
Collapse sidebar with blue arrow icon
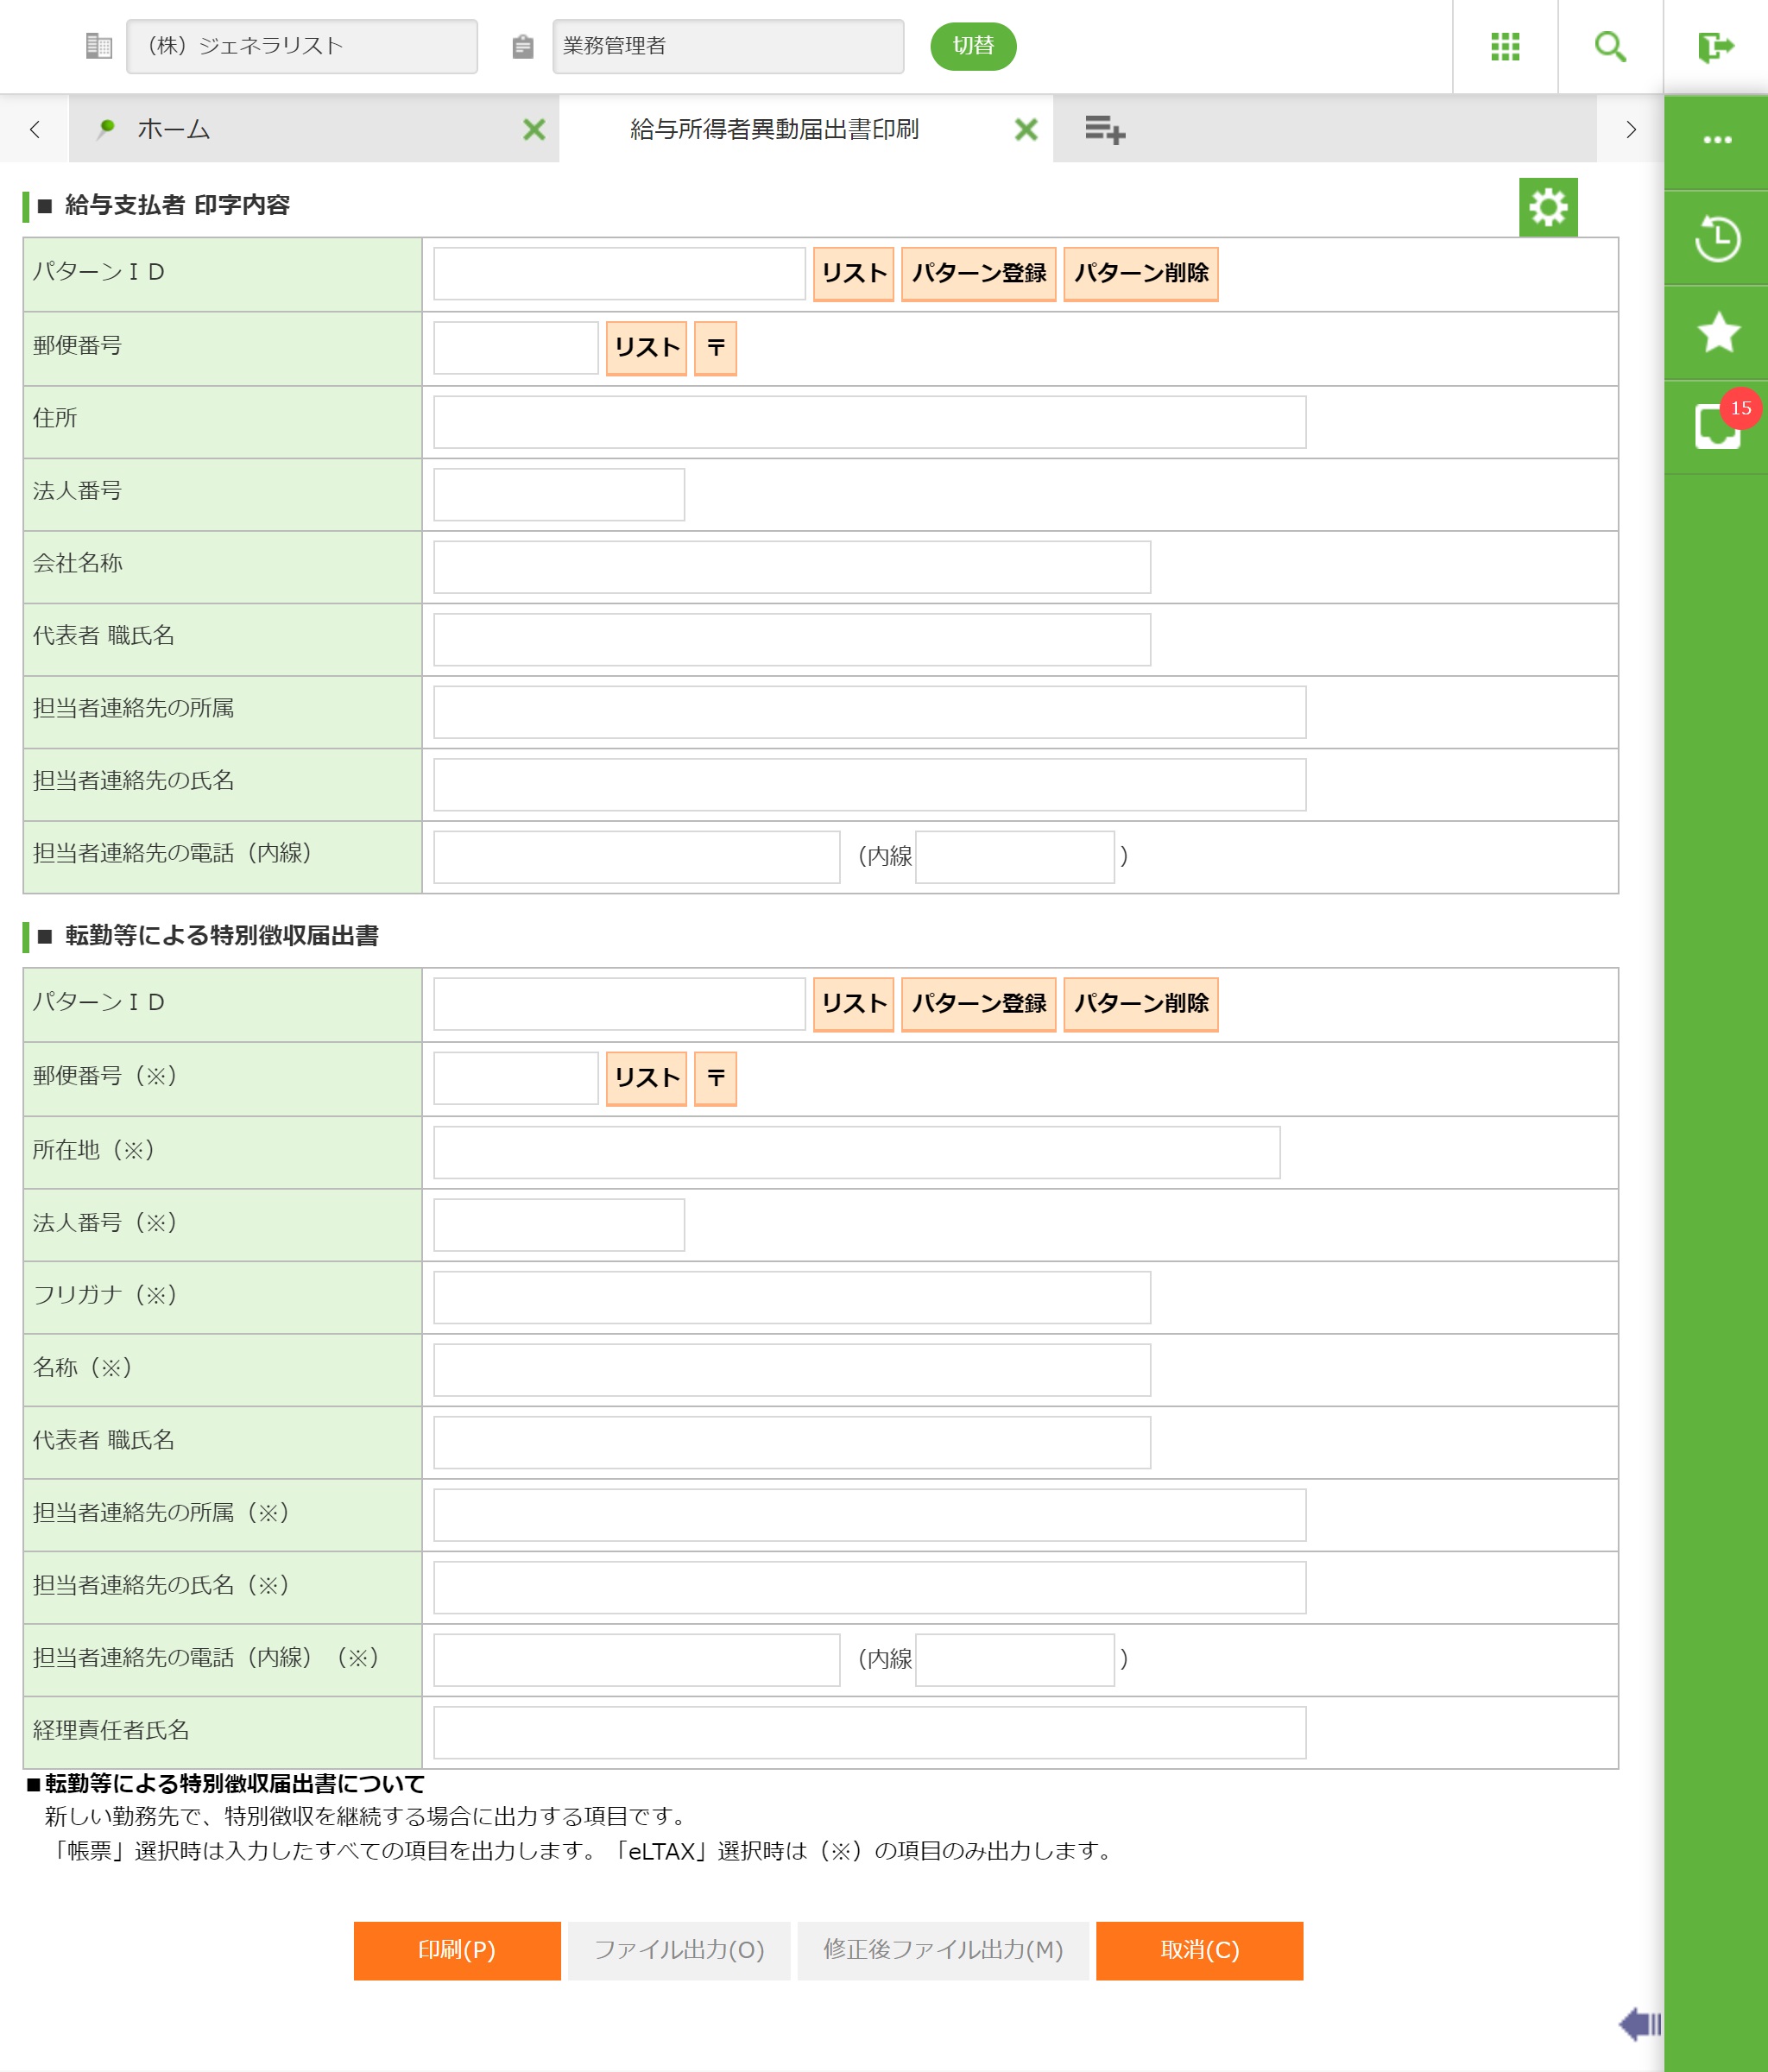point(1639,2024)
